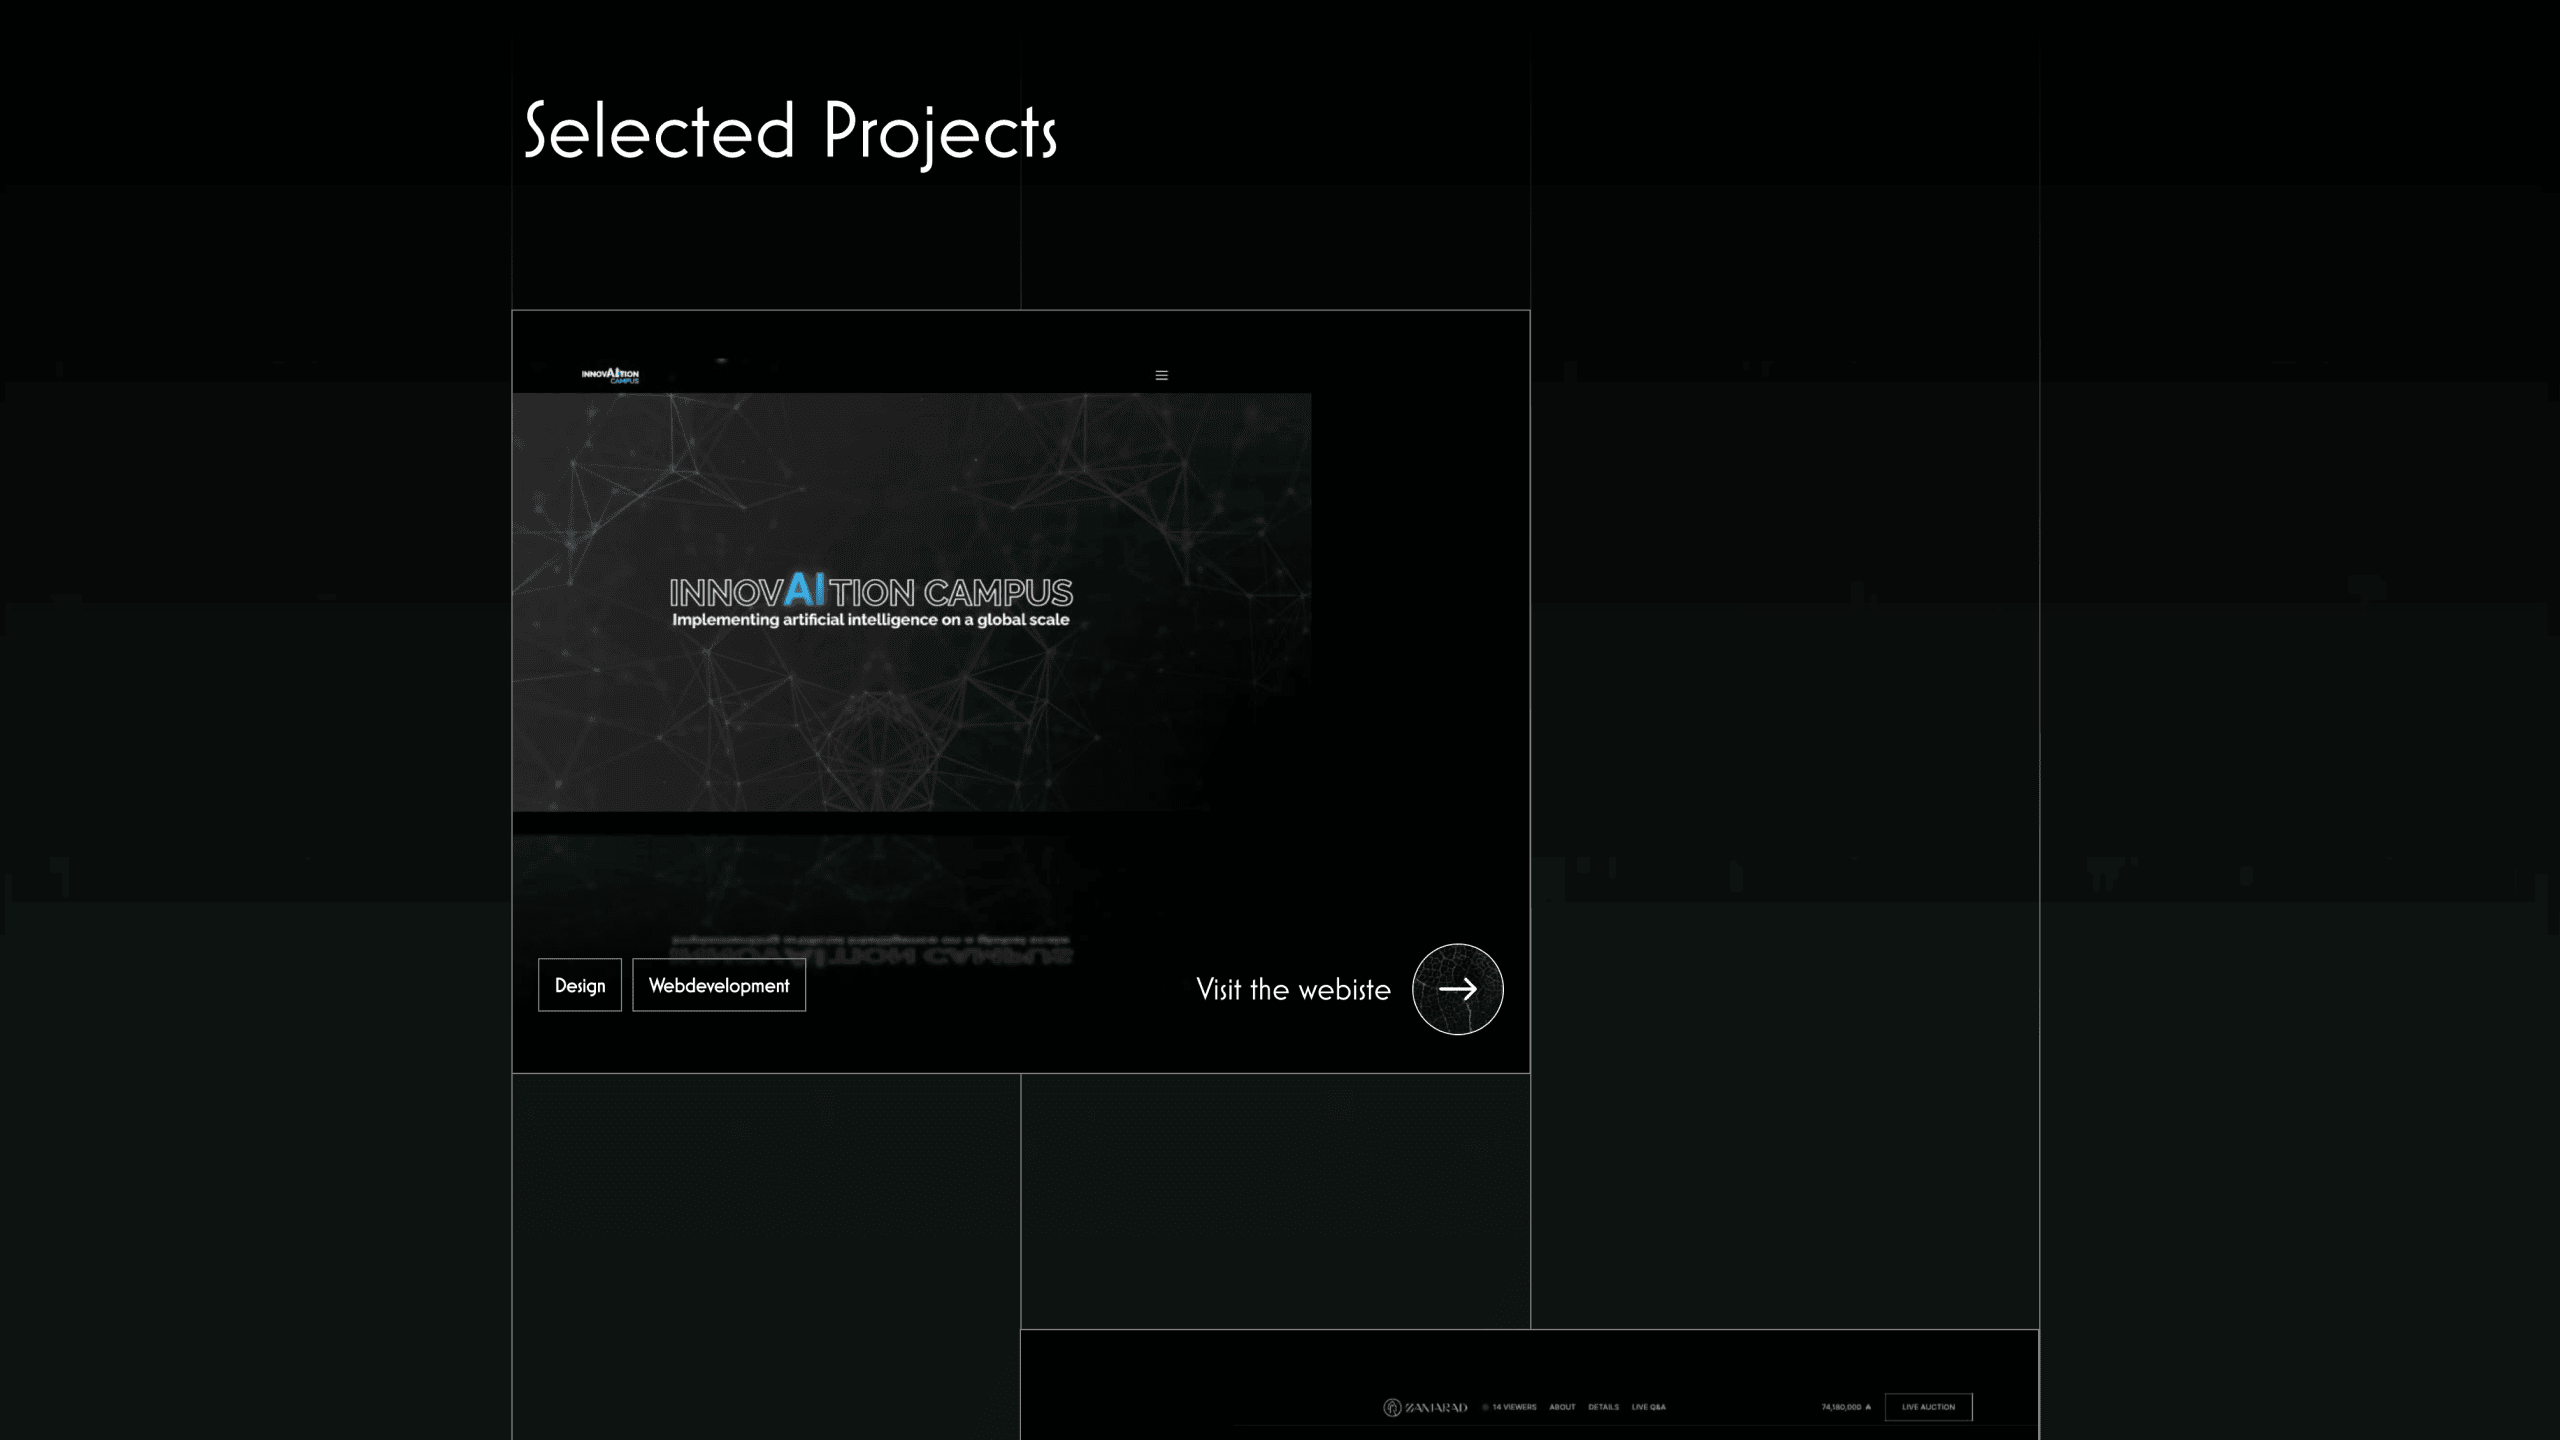Click the Zamarad wordmark text
The height and width of the screenshot is (1440, 2560).
tap(1436, 1408)
